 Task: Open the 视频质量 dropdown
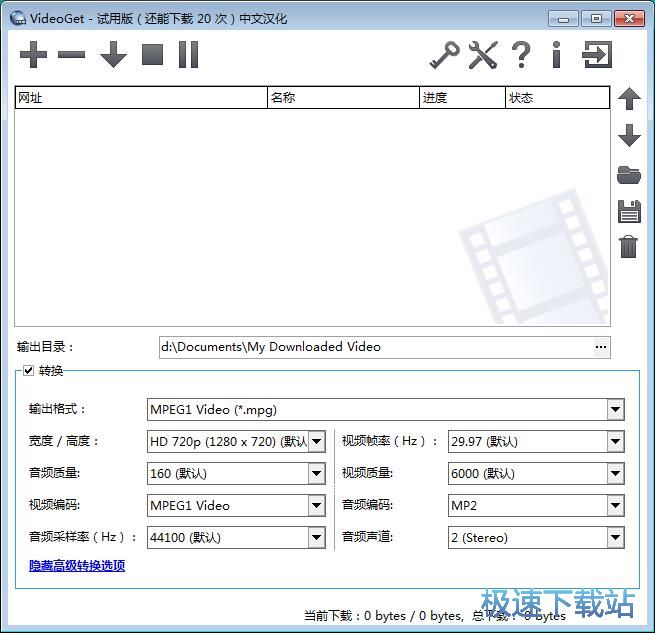coord(615,473)
